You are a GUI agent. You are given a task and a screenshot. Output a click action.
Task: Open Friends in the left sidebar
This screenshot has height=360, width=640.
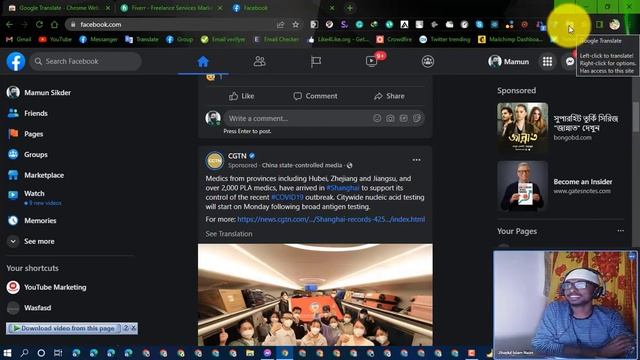pyautogui.click(x=28, y=113)
